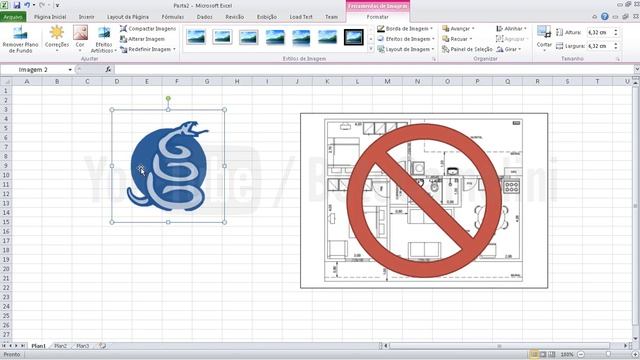Select column header D
Image resolution: width=640 pixels, height=360 pixels.
(x=117, y=82)
